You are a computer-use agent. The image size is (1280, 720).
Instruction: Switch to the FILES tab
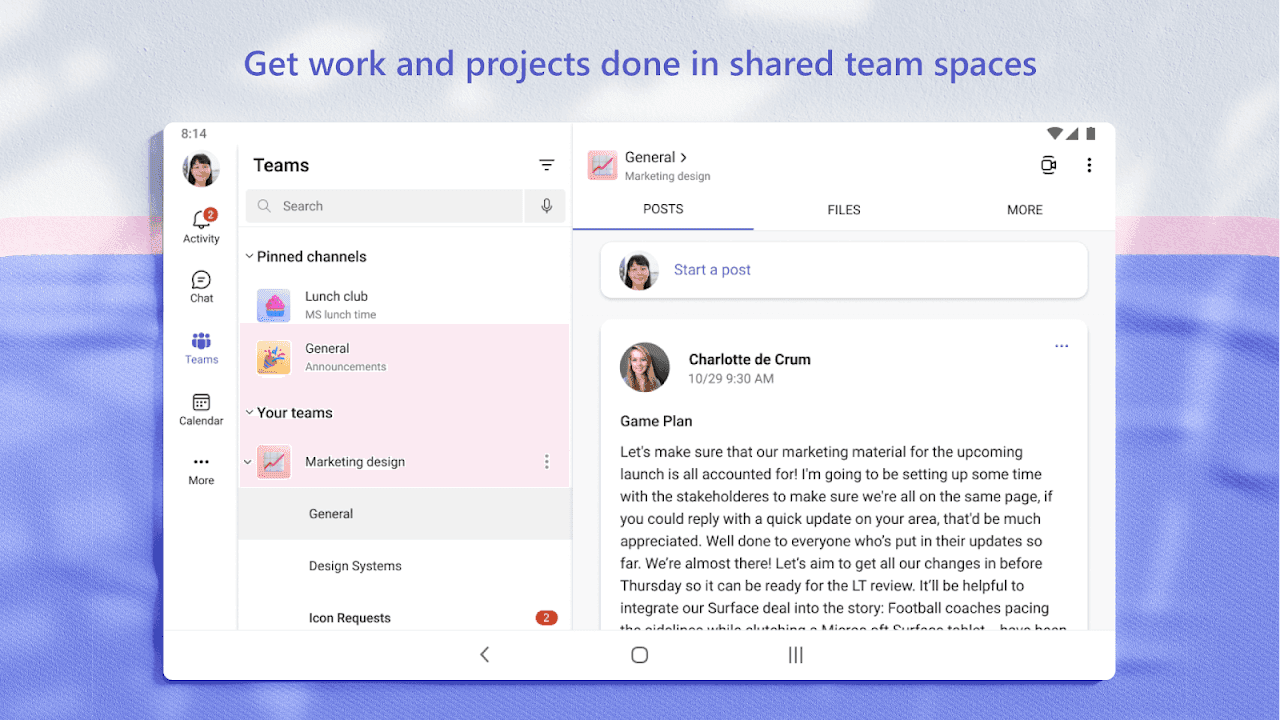tap(844, 209)
